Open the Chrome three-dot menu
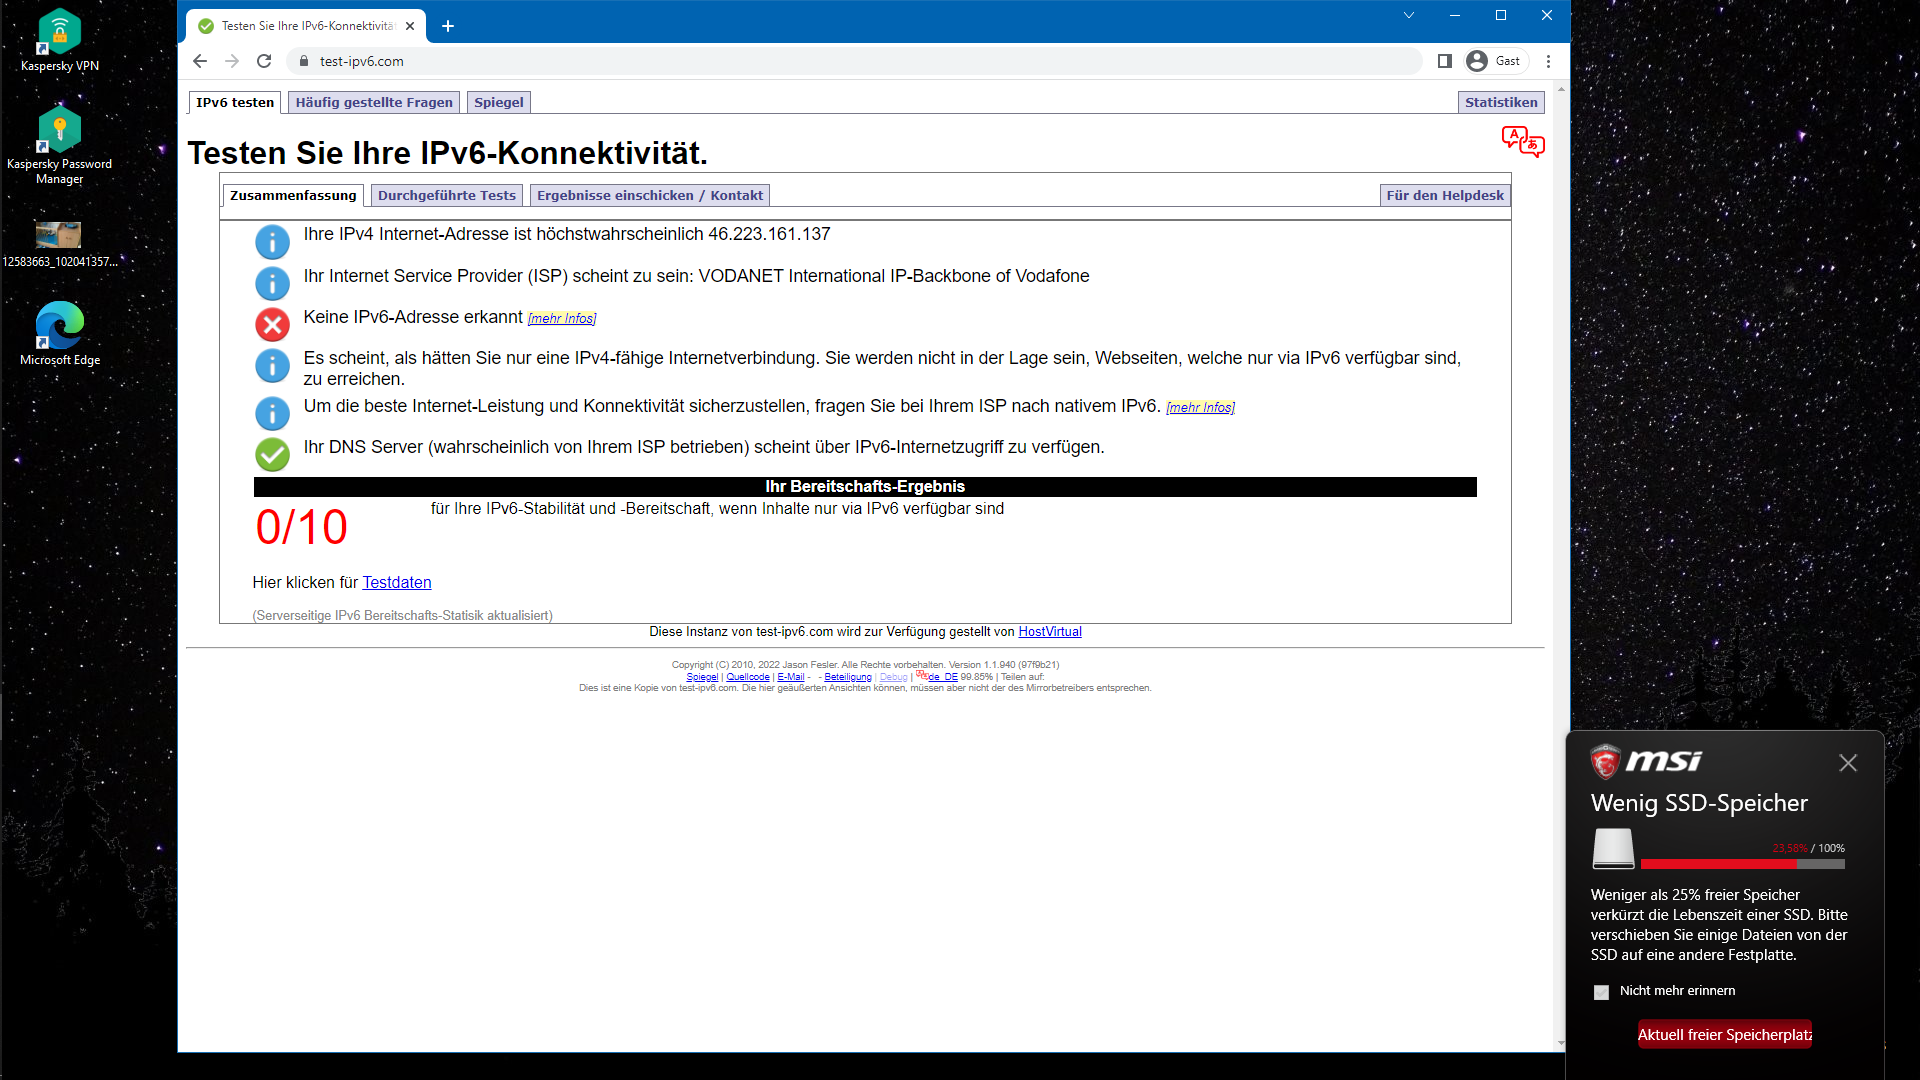Viewport: 1920px width, 1080px height. pos(1548,61)
